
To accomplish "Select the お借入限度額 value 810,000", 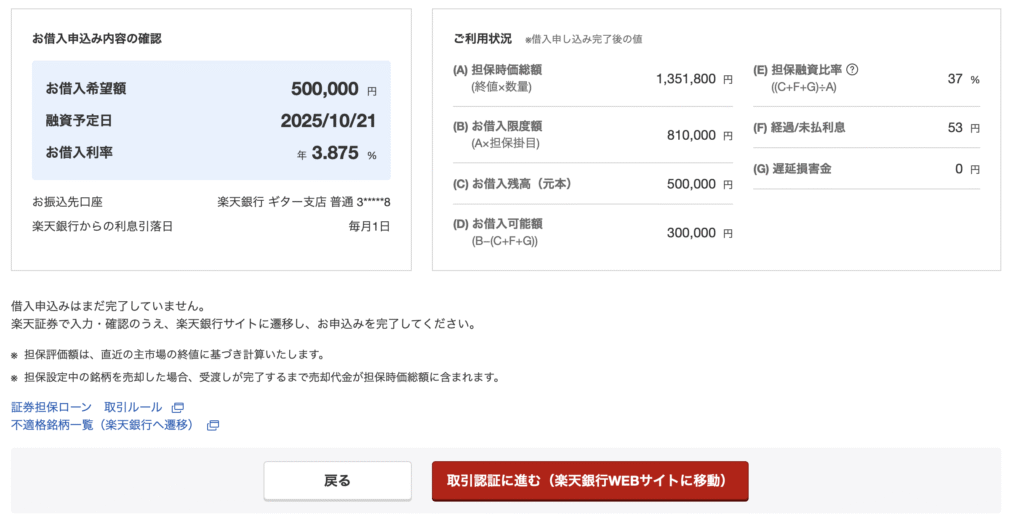I will click(x=691, y=135).
